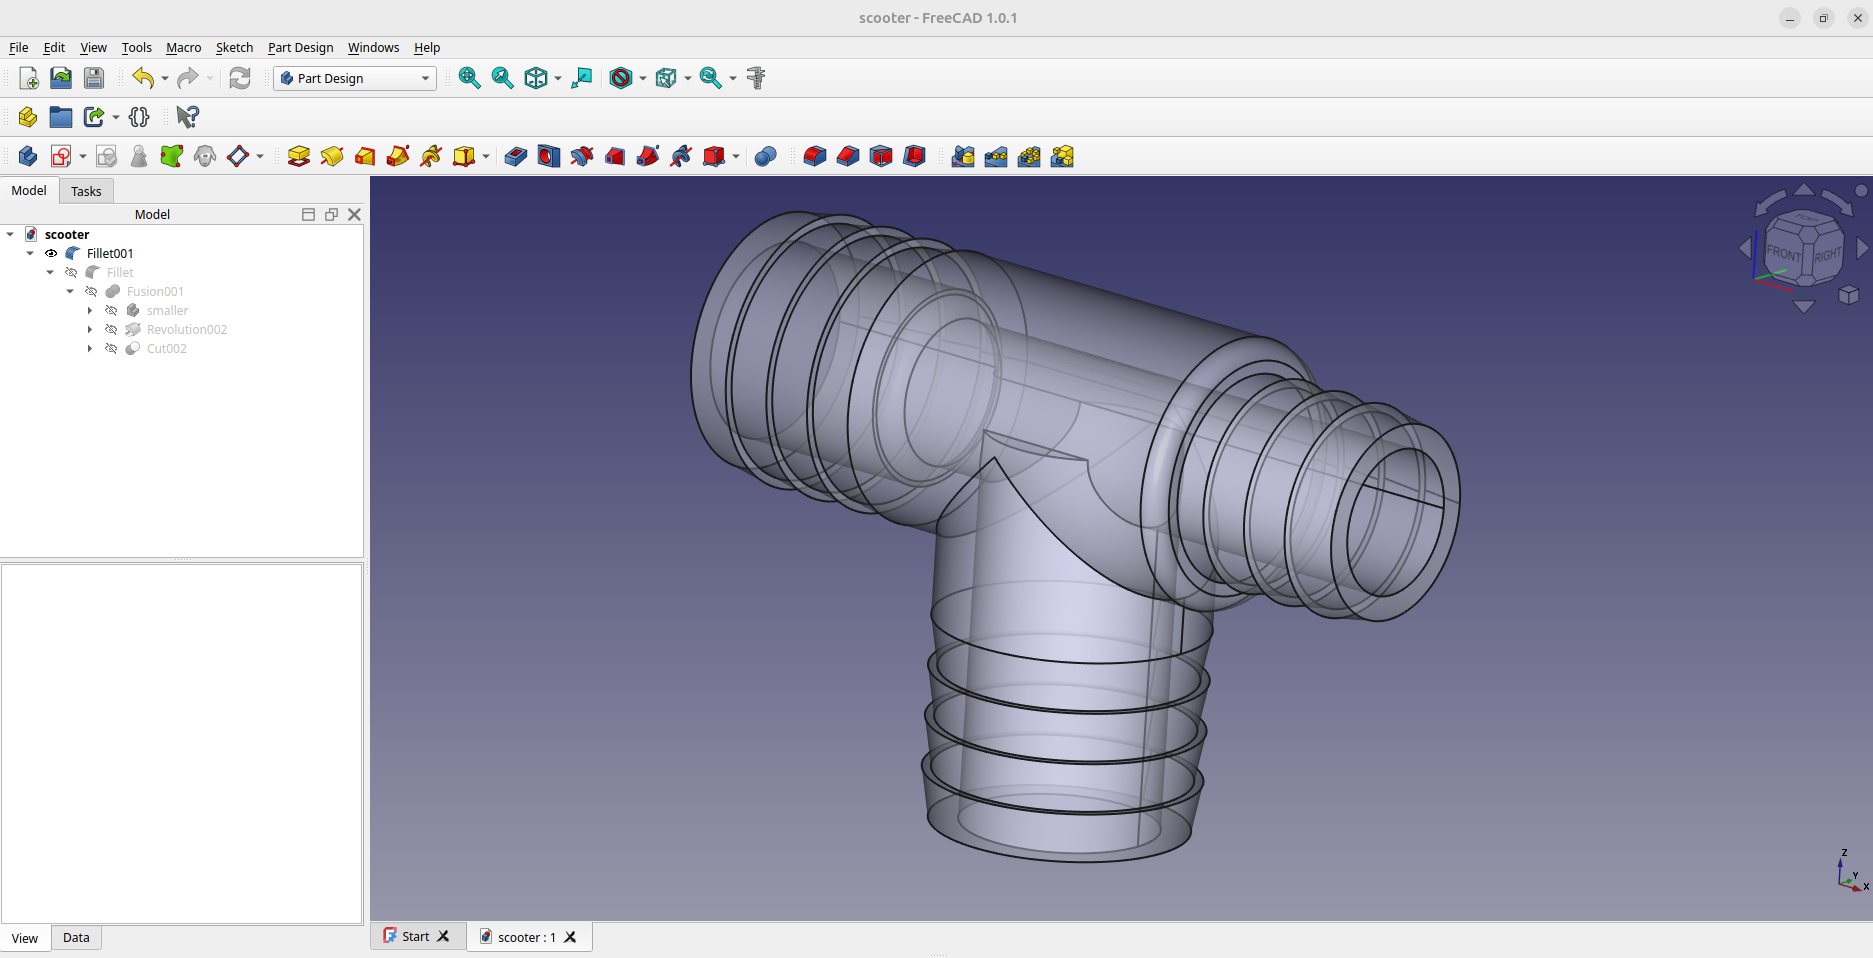Open the Measure tool
Viewport: 1873px width, 958px height.
[x=757, y=78]
